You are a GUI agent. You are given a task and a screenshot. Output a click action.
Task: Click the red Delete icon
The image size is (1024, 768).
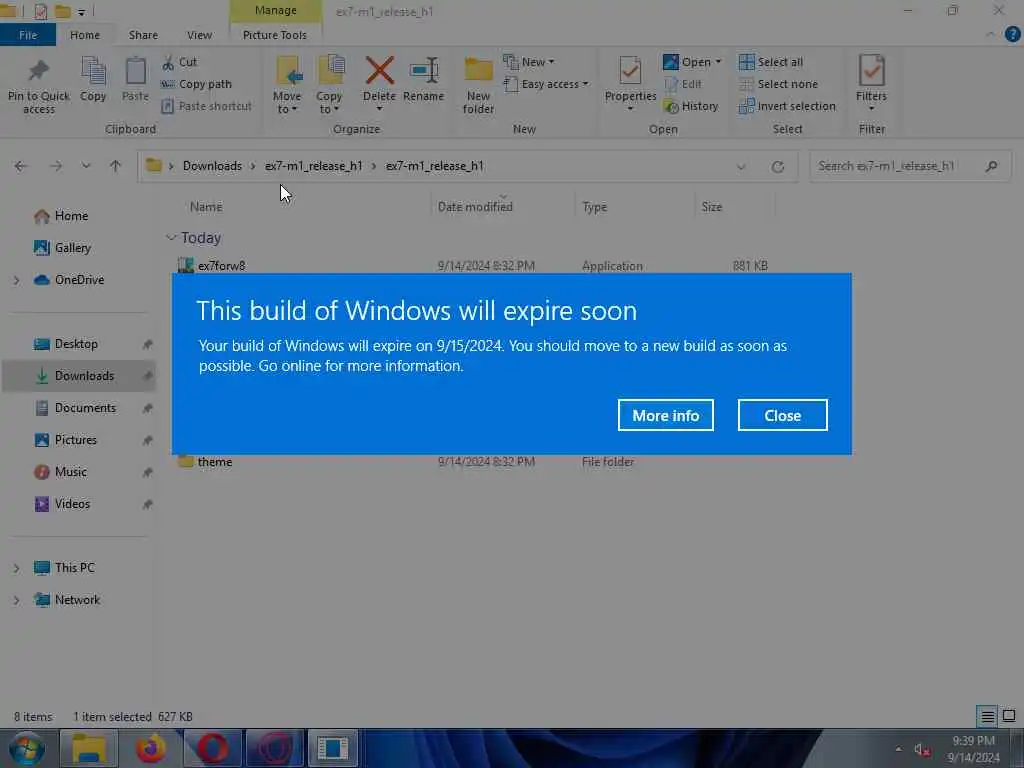[379, 71]
